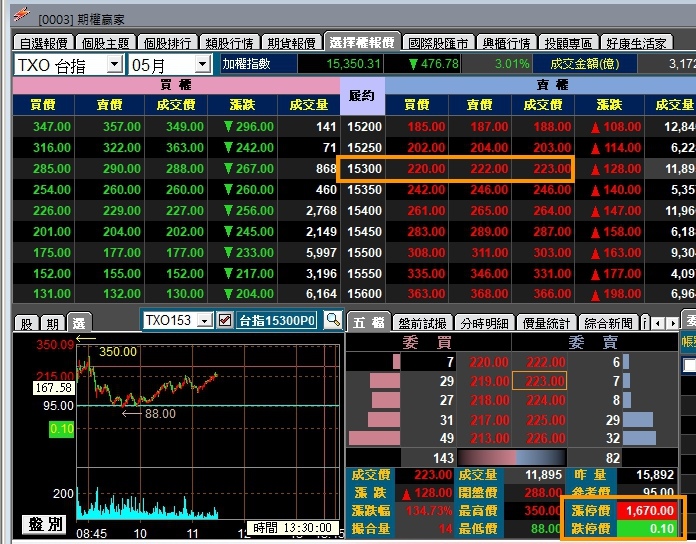Click the 履約 column header
Screen dimensions: 696x544
pyautogui.click(x=362, y=96)
